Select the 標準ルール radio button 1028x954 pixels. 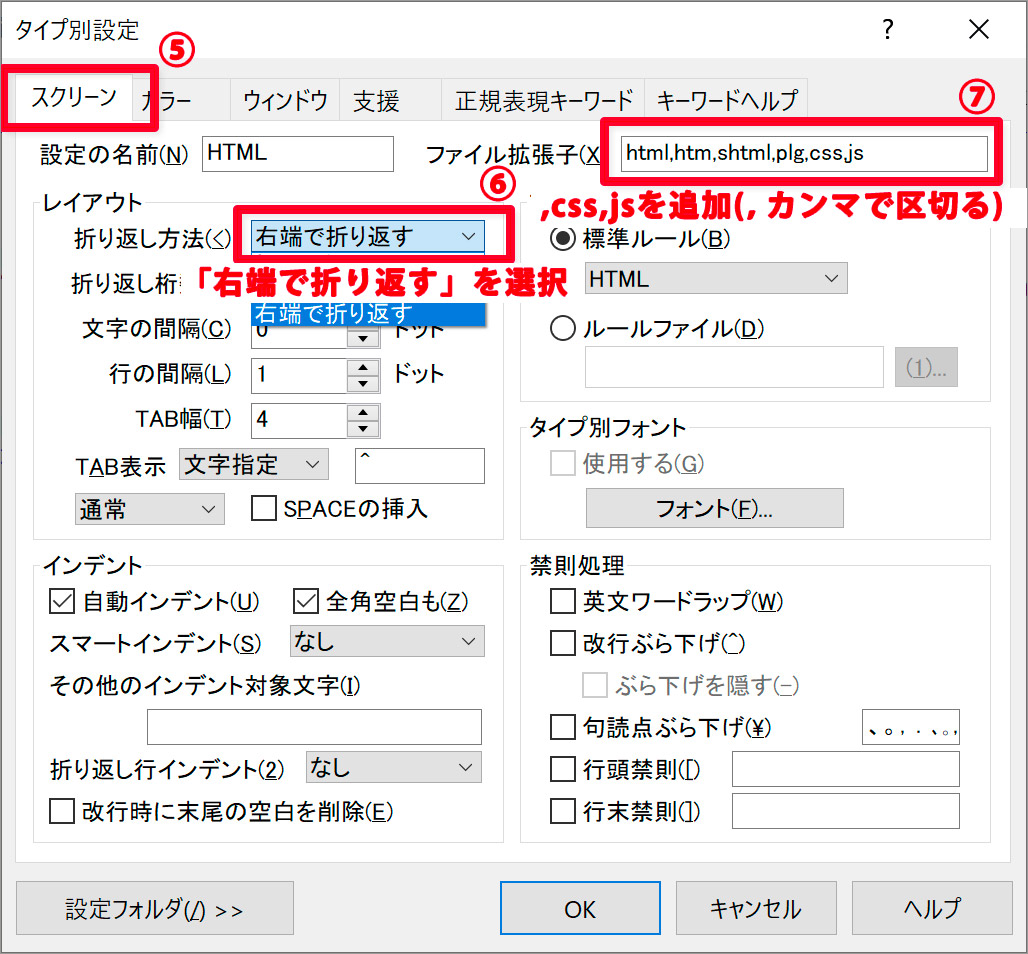pos(563,239)
